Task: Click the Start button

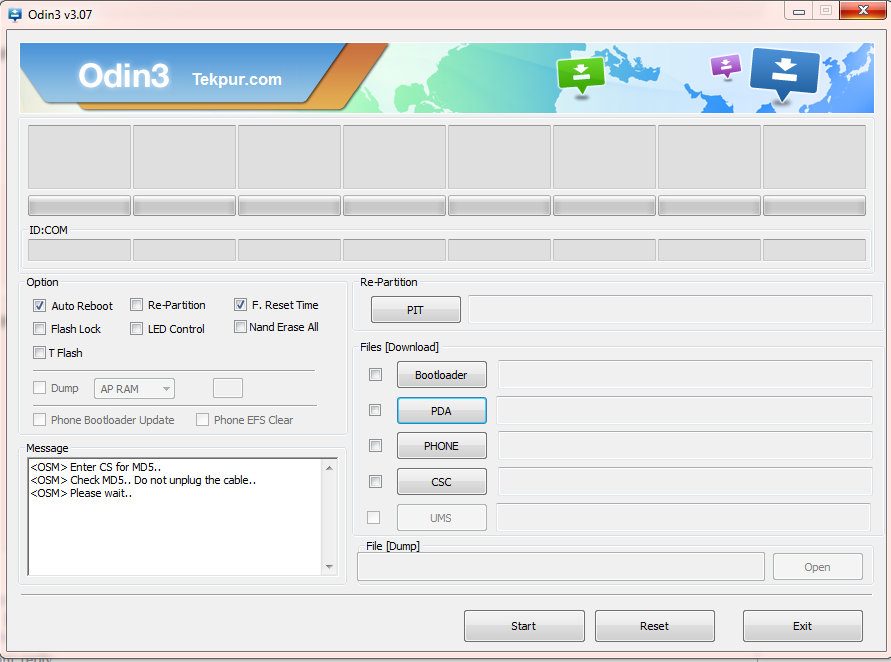Action: click(524, 626)
